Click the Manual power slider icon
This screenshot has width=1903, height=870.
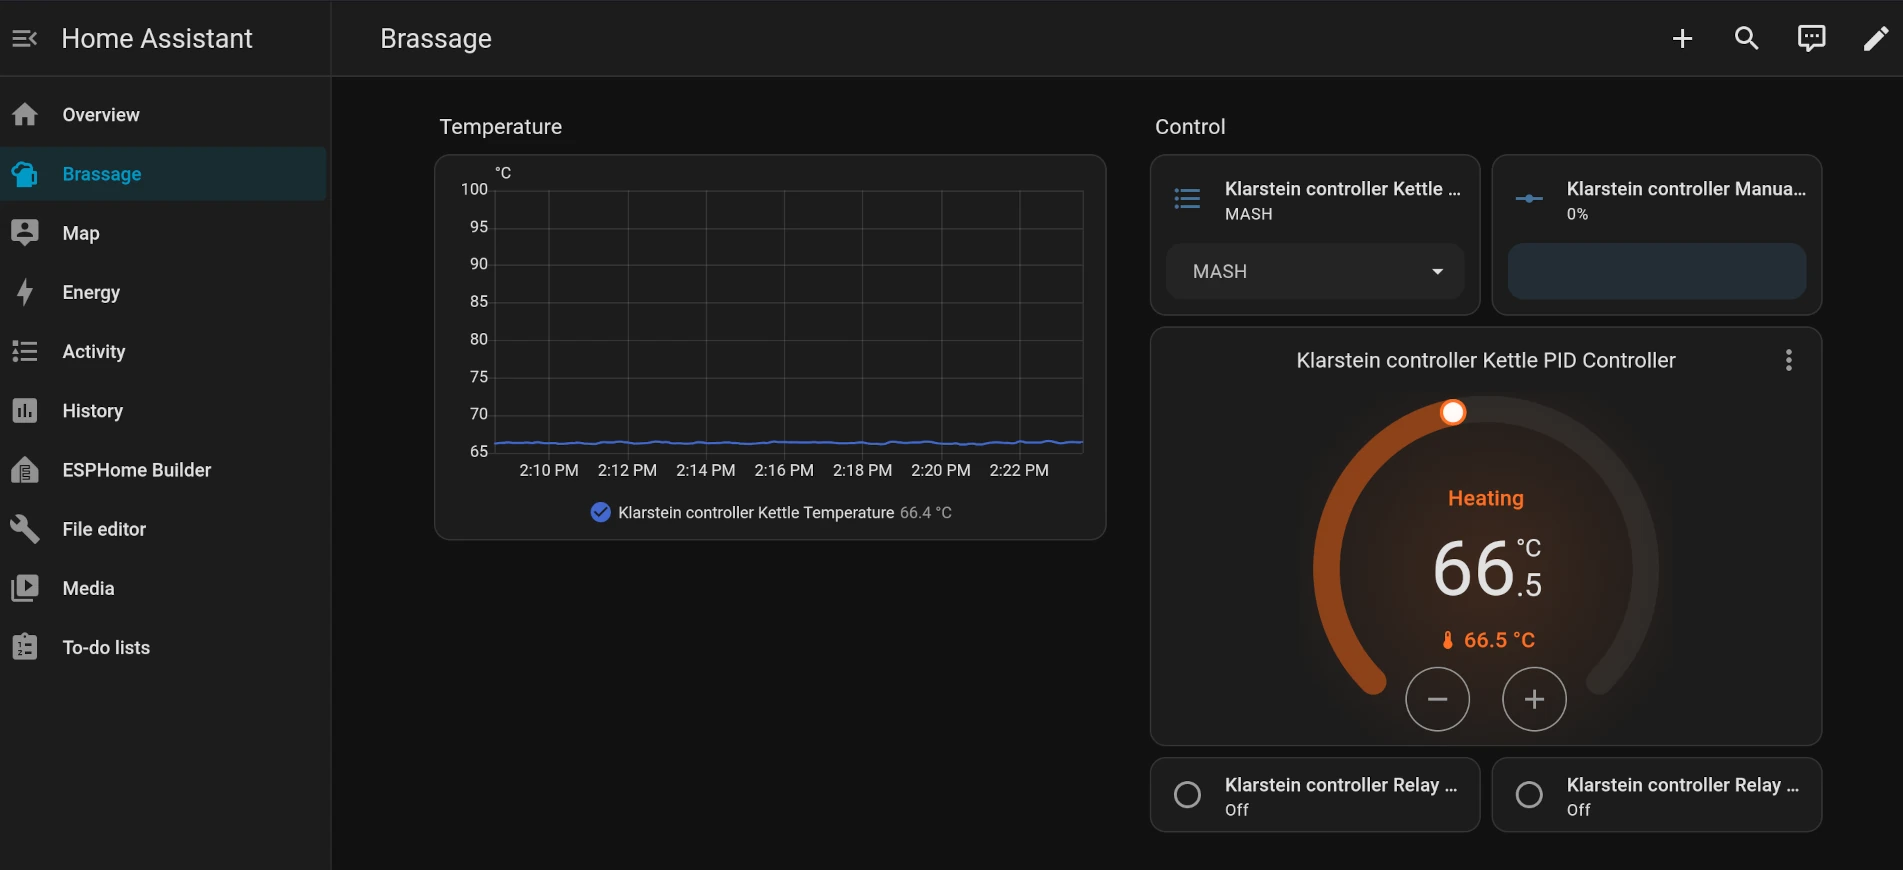1529,199
